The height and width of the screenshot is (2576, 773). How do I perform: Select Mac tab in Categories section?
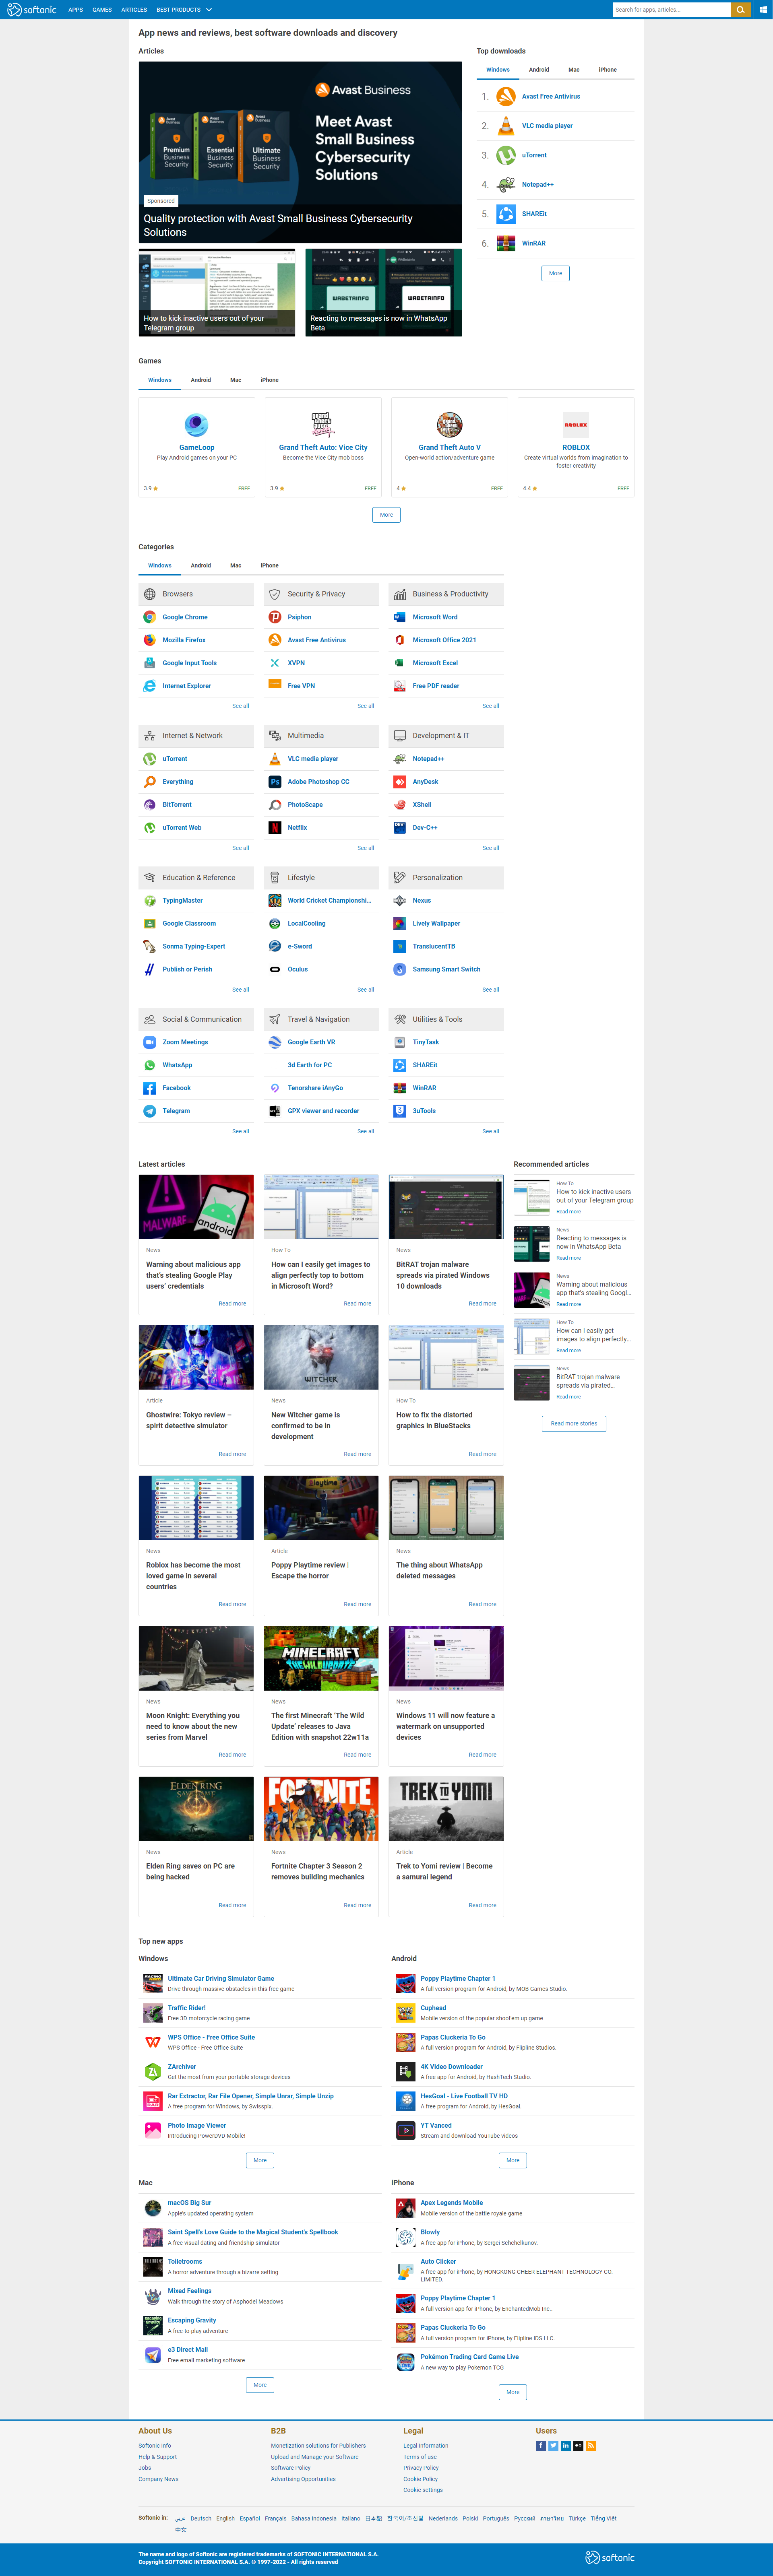(236, 566)
